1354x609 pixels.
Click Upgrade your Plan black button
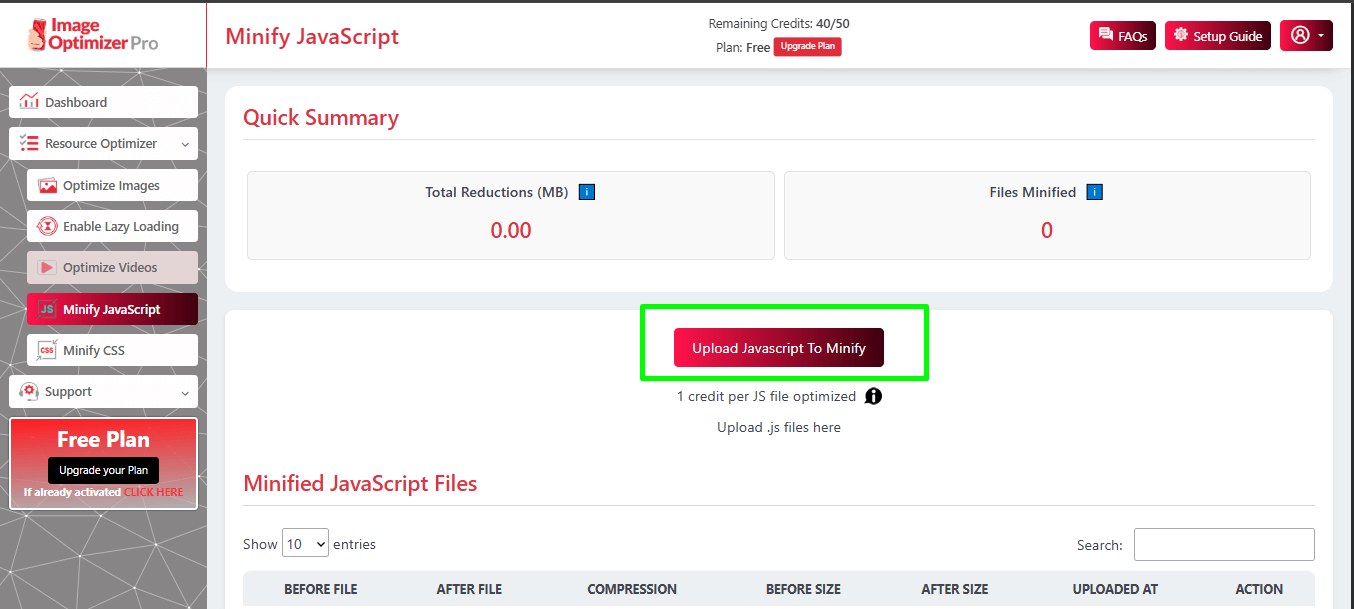tap(103, 470)
